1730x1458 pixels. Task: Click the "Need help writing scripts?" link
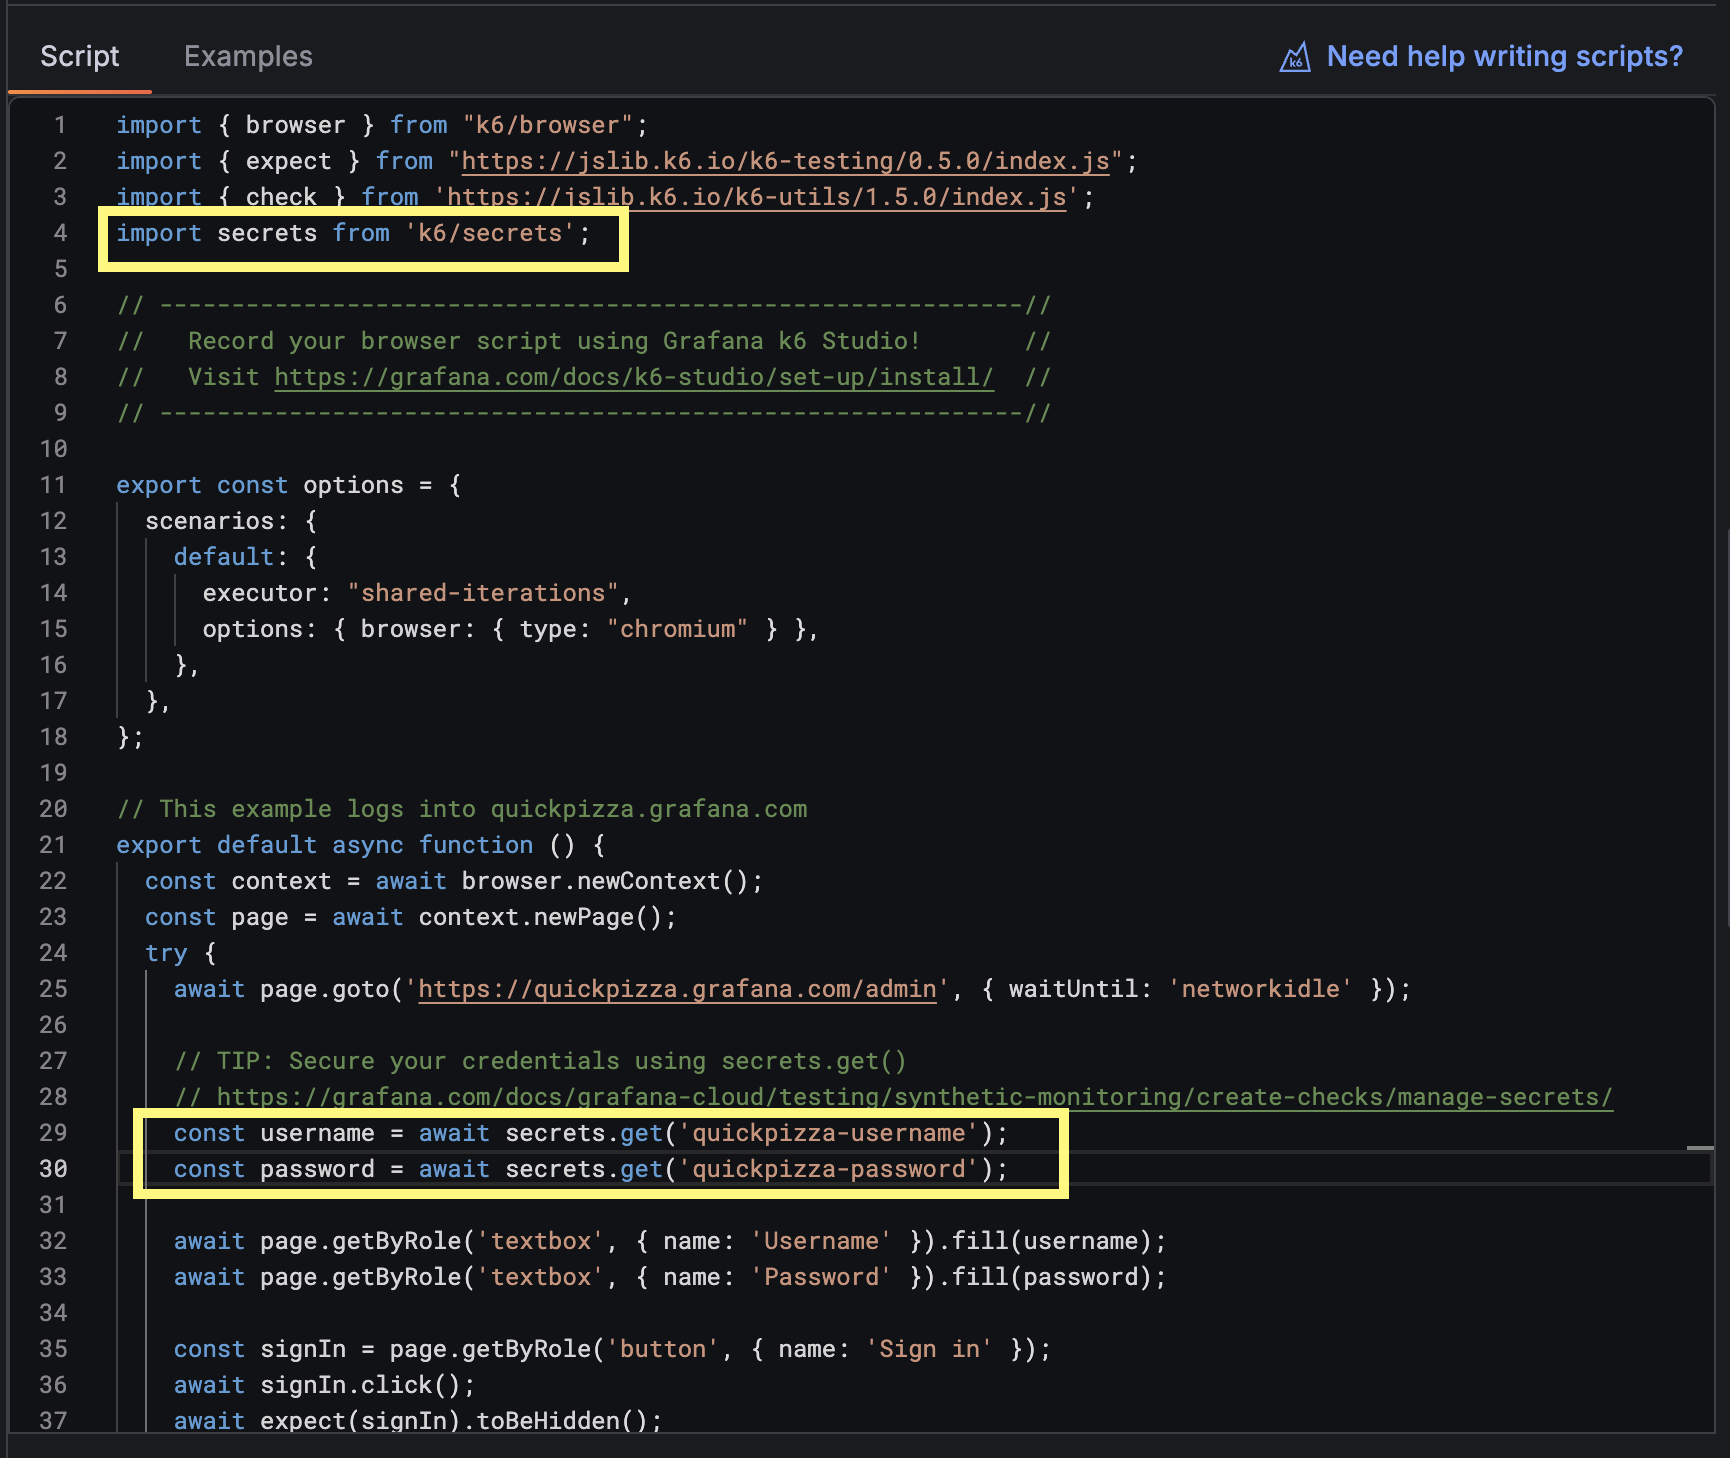tap(1503, 56)
